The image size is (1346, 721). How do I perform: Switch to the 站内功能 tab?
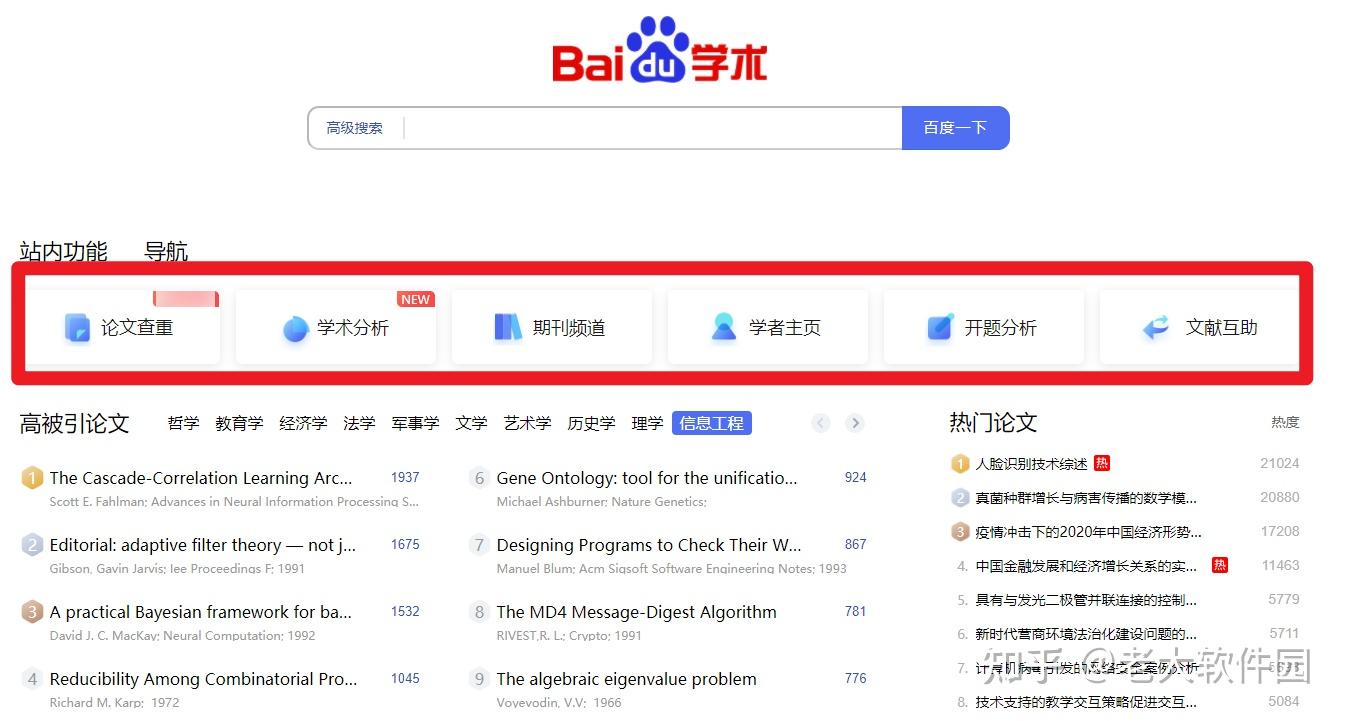point(63,251)
